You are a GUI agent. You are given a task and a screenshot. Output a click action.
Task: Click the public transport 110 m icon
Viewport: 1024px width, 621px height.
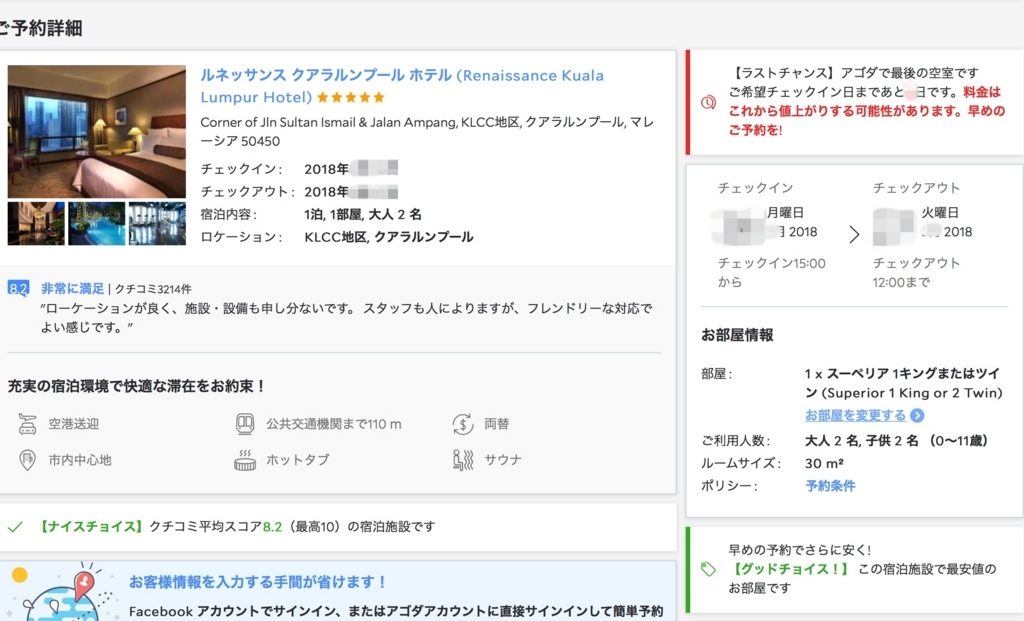(245, 424)
